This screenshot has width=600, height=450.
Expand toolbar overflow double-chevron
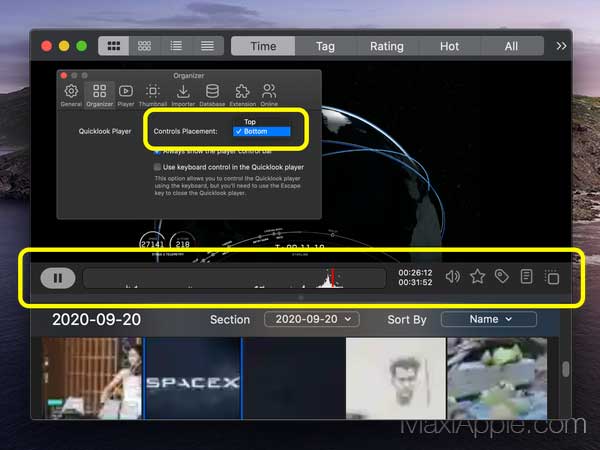[x=561, y=46]
